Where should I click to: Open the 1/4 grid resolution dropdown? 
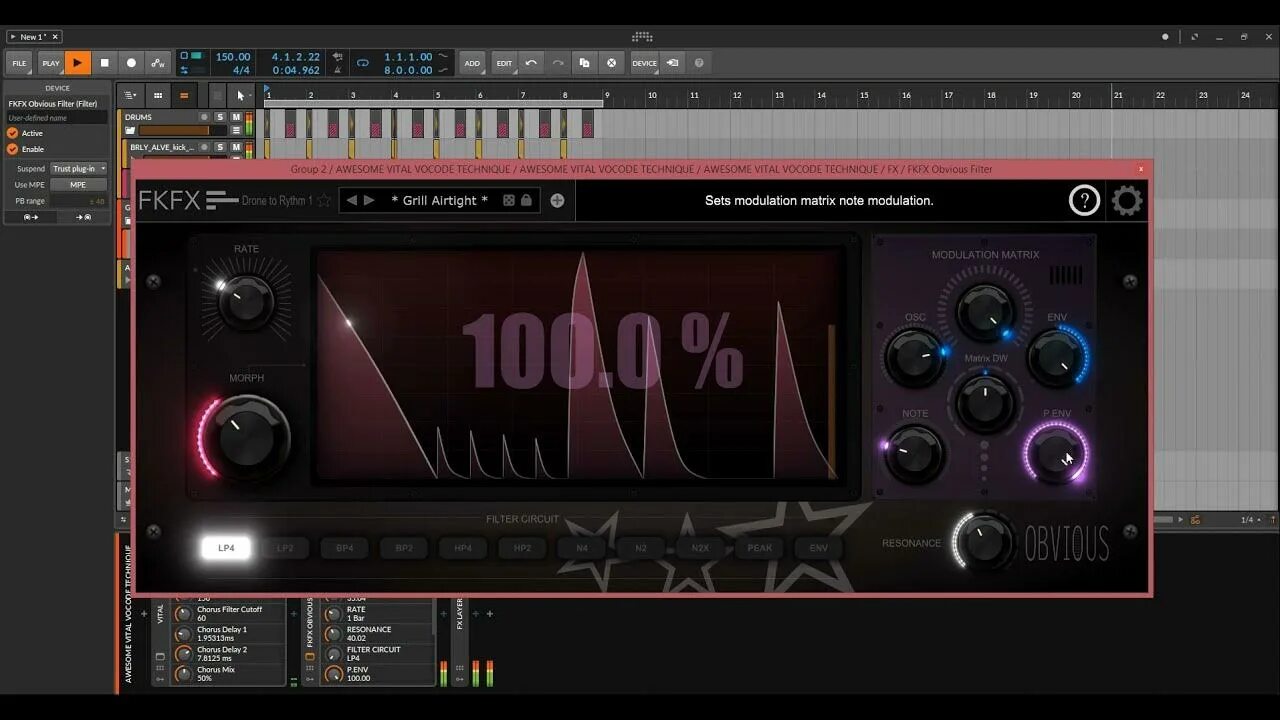point(1250,520)
